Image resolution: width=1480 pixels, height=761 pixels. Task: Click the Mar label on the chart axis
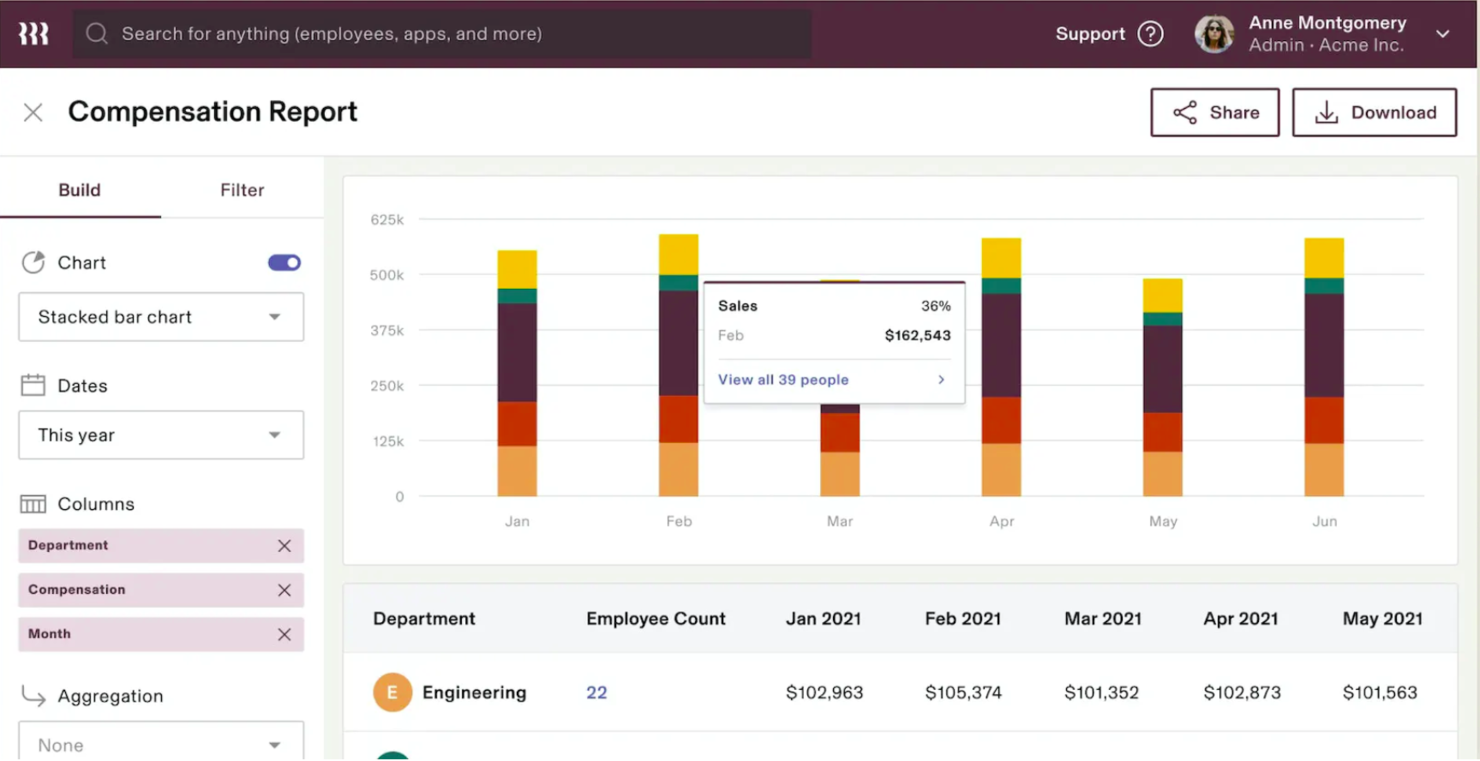[840, 521]
